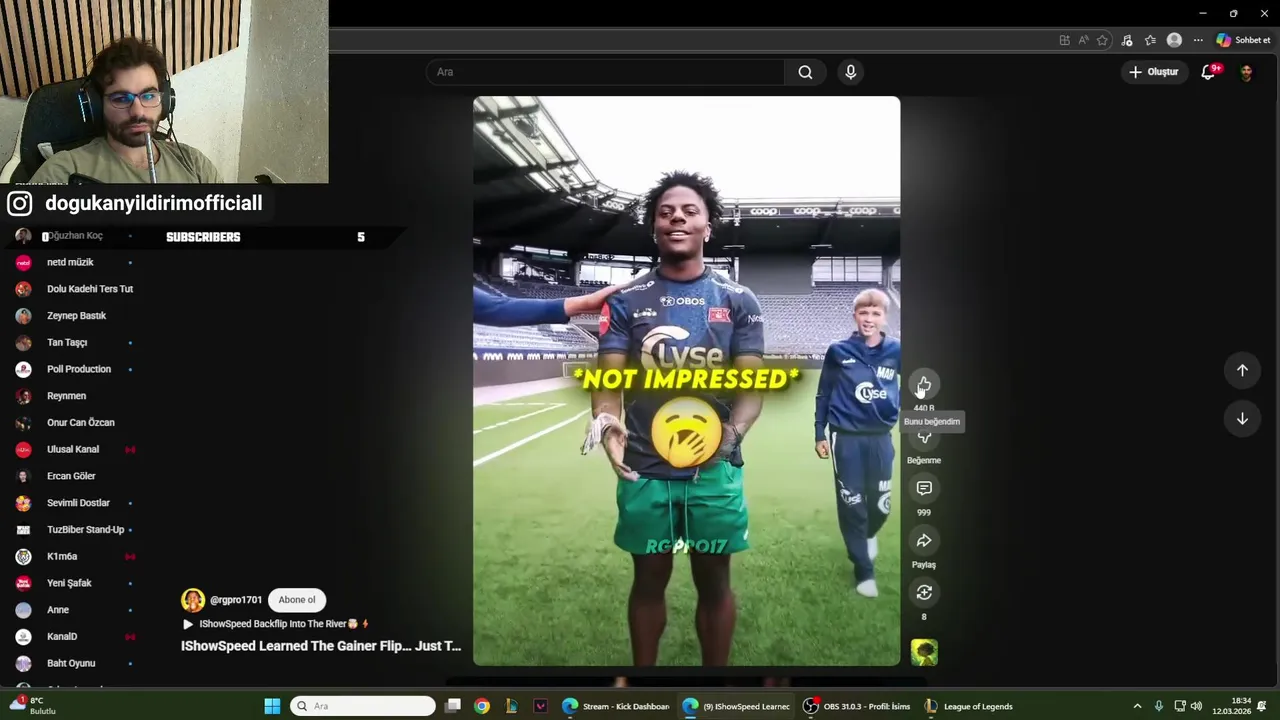Open Zeynep Bastık subscription

click(x=75, y=316)
